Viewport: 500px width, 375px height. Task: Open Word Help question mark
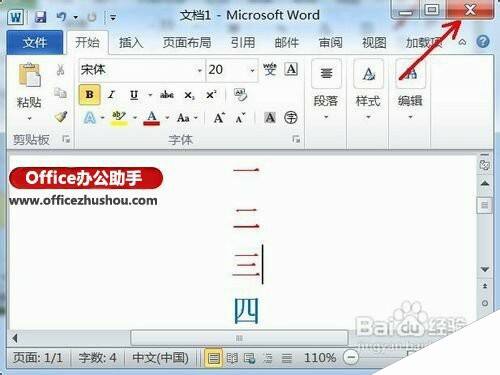(483, 42)
